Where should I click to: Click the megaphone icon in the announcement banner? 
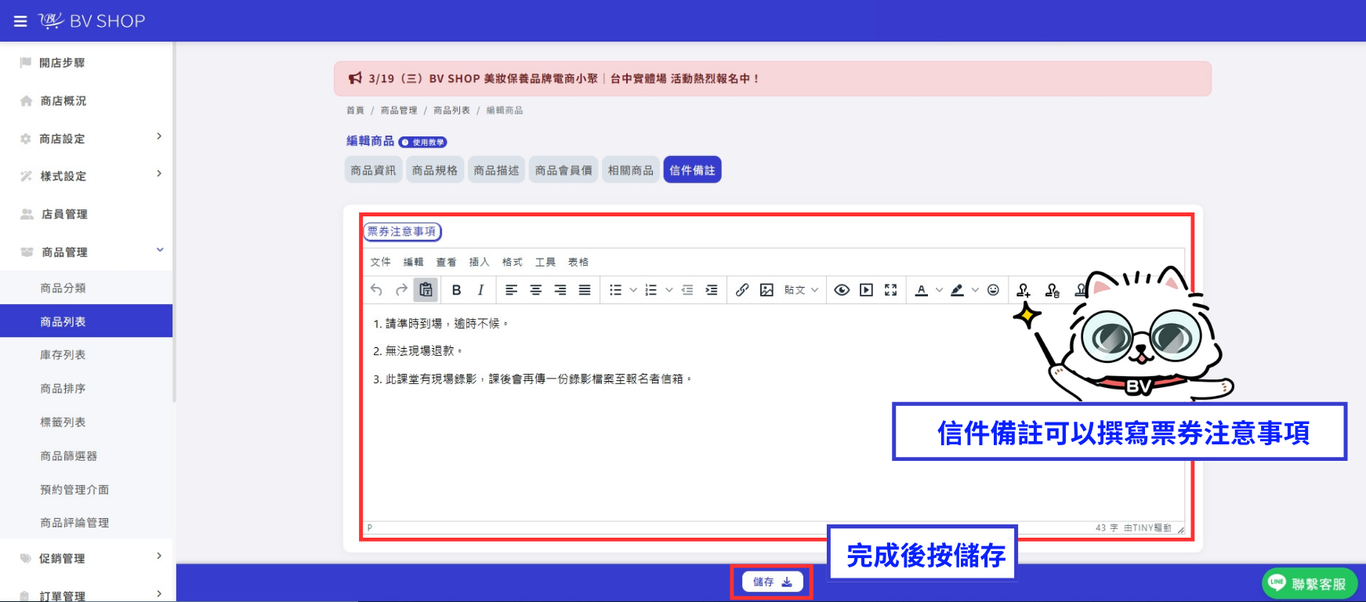[355, 78]
